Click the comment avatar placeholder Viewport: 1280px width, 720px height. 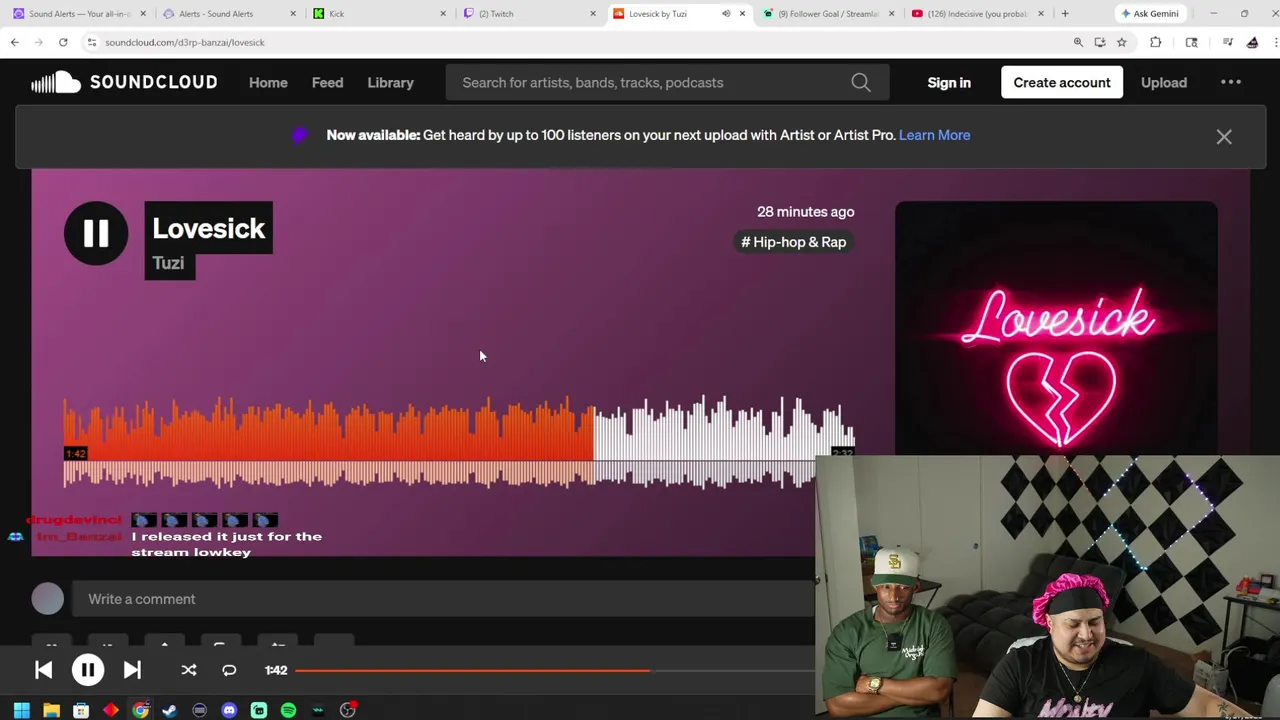point(47,599)
